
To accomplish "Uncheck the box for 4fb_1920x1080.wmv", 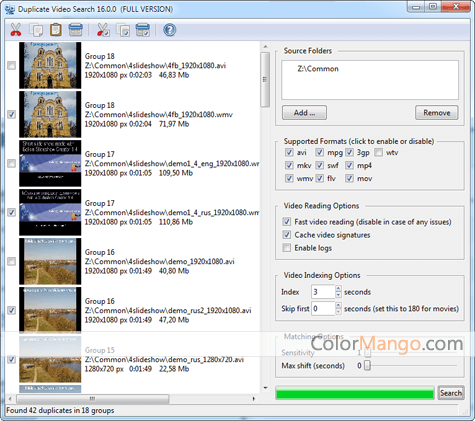I will tap(12, 114).
